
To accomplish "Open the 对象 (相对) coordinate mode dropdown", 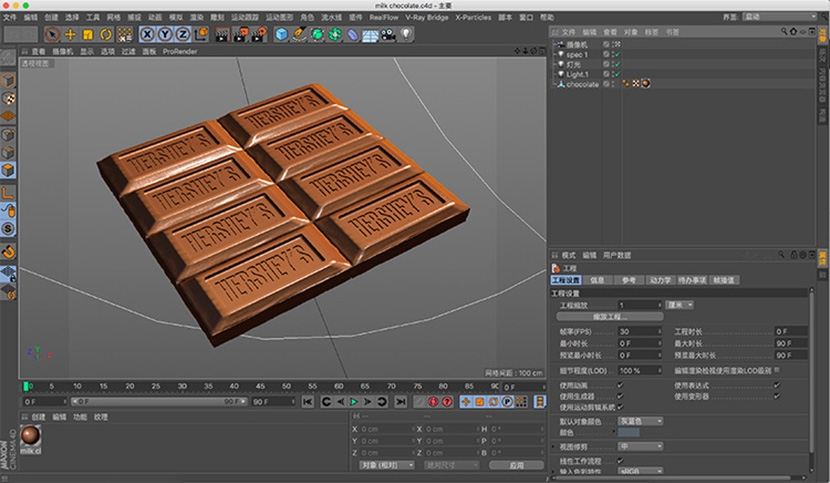I will (387, 466).
